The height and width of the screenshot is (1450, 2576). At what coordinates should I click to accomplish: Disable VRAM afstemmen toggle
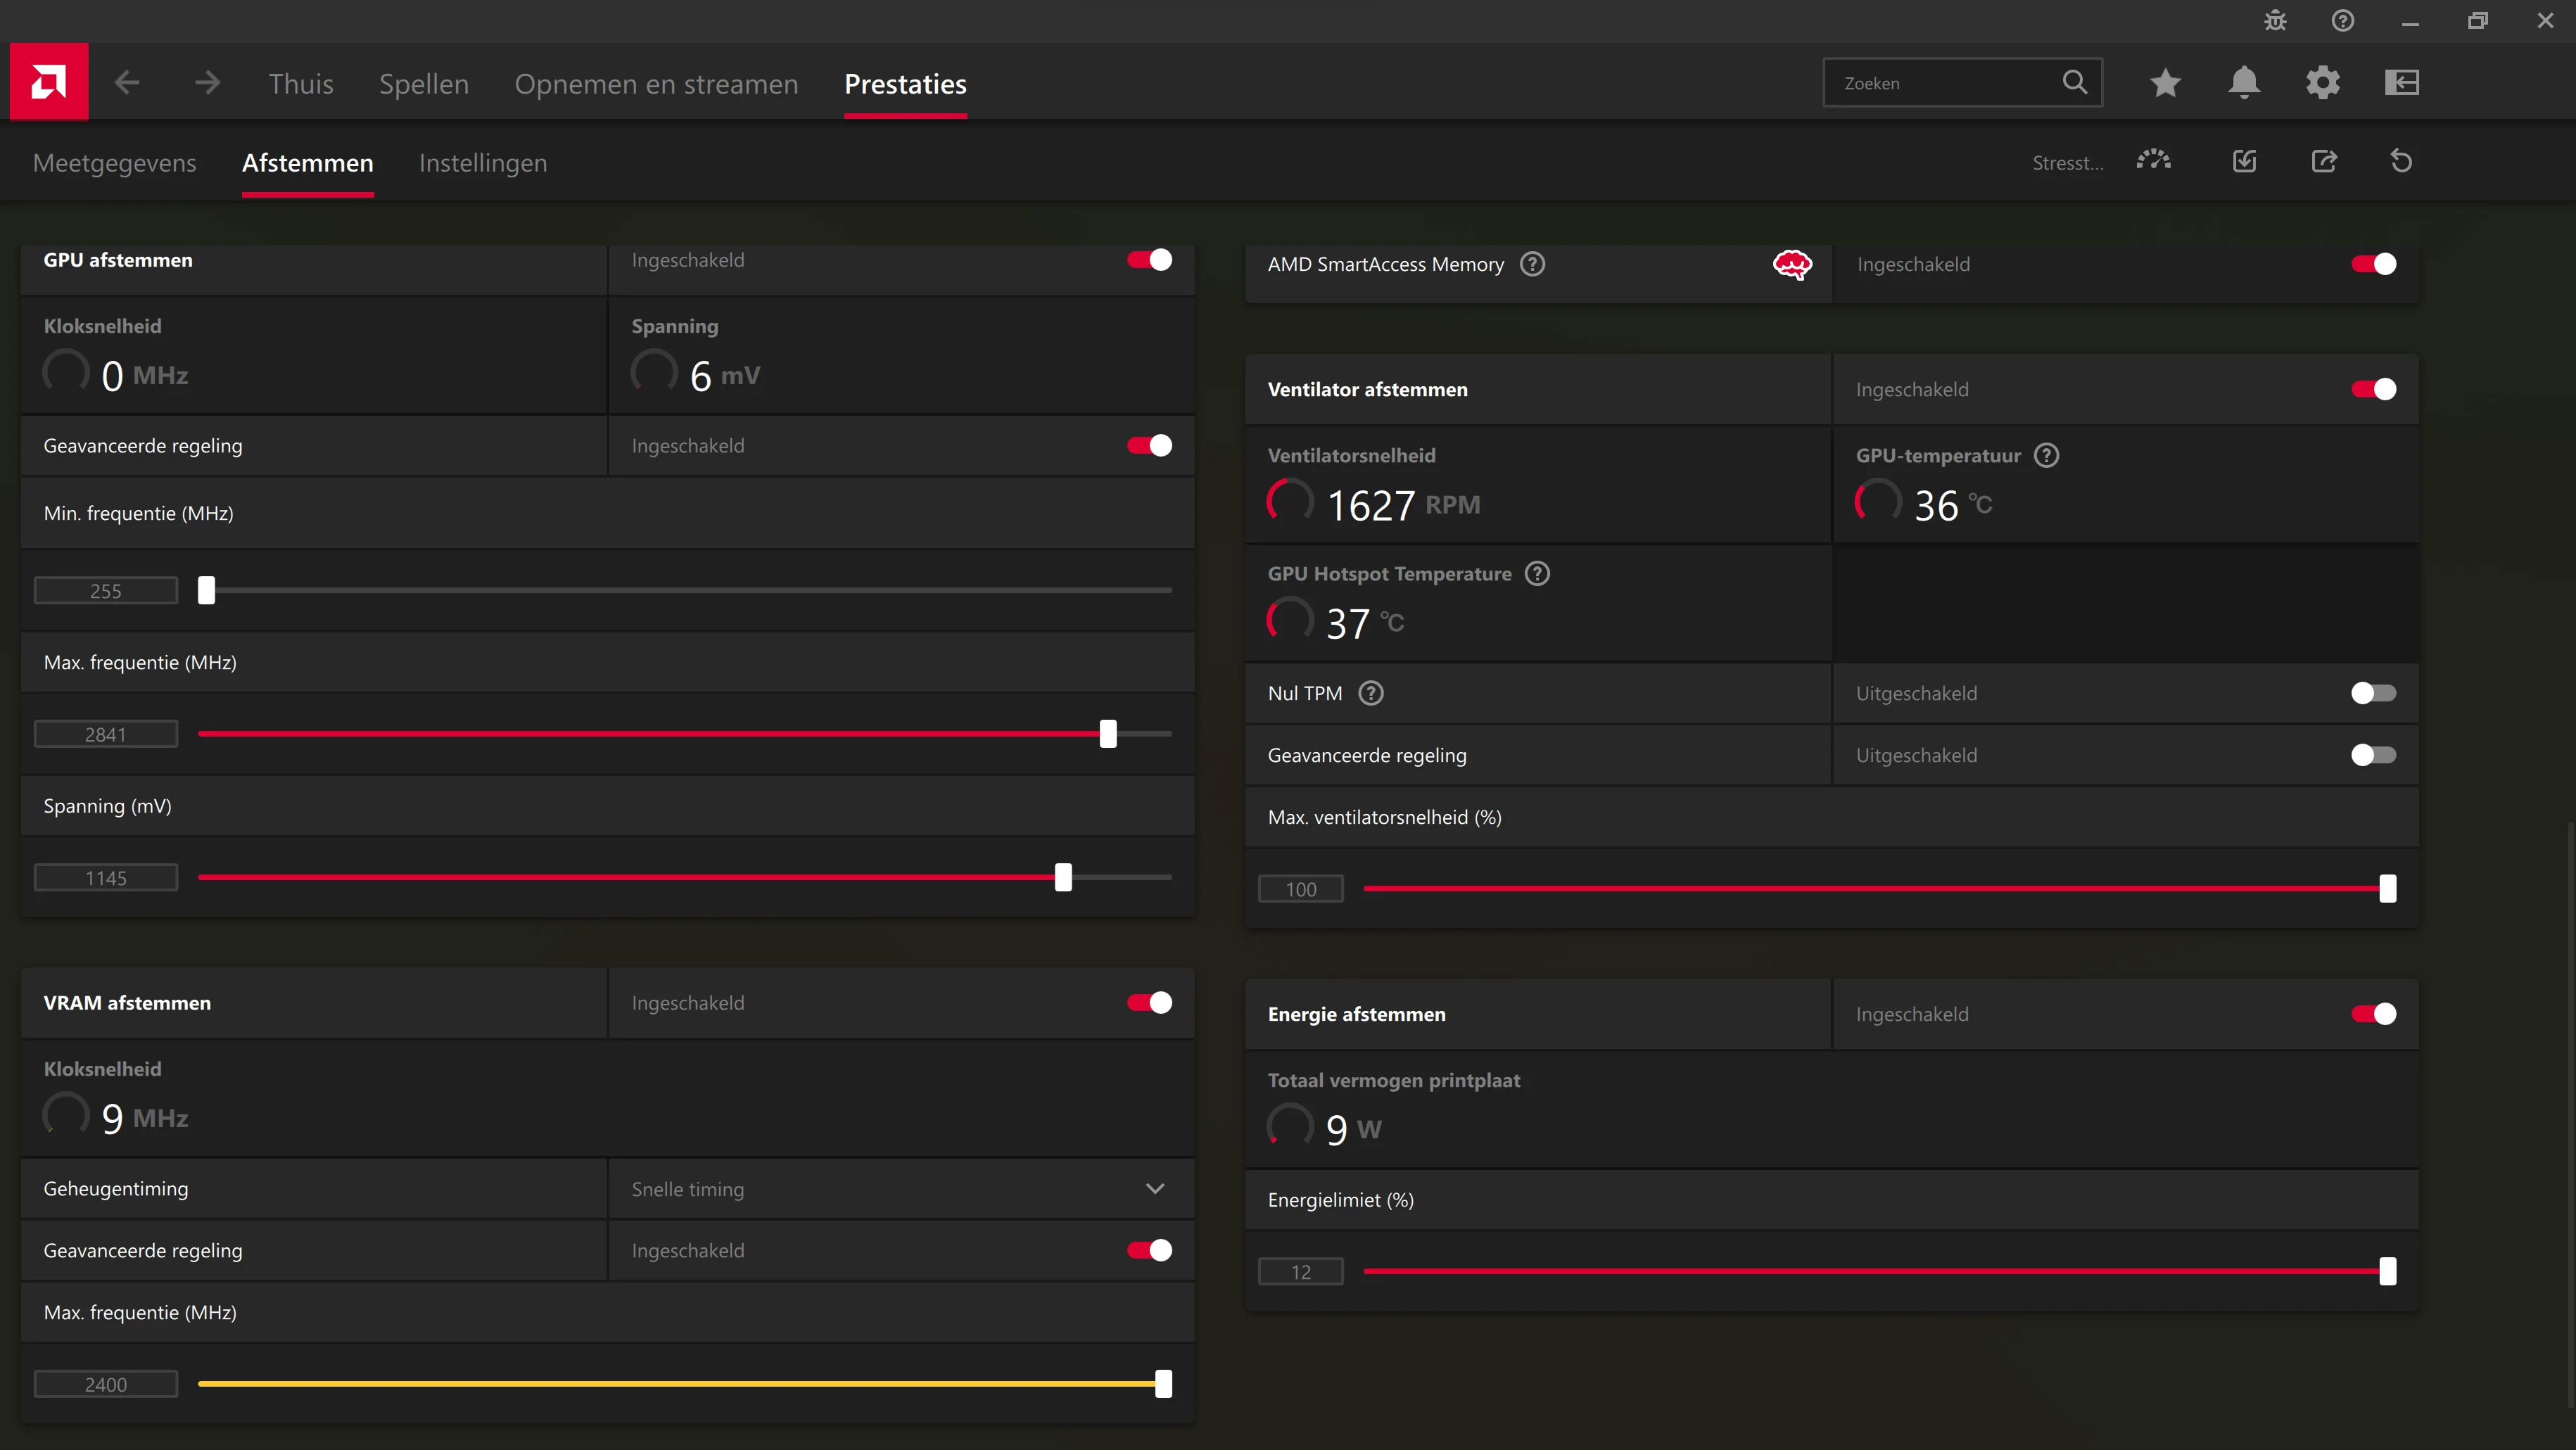[1150, 1003]
